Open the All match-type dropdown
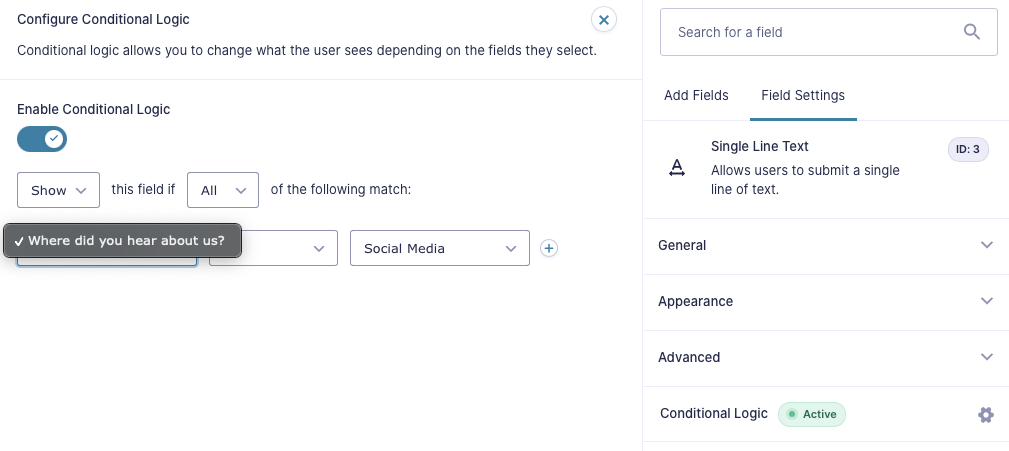This screenshot has height=451, width=1009. click(x=223, y=190)
